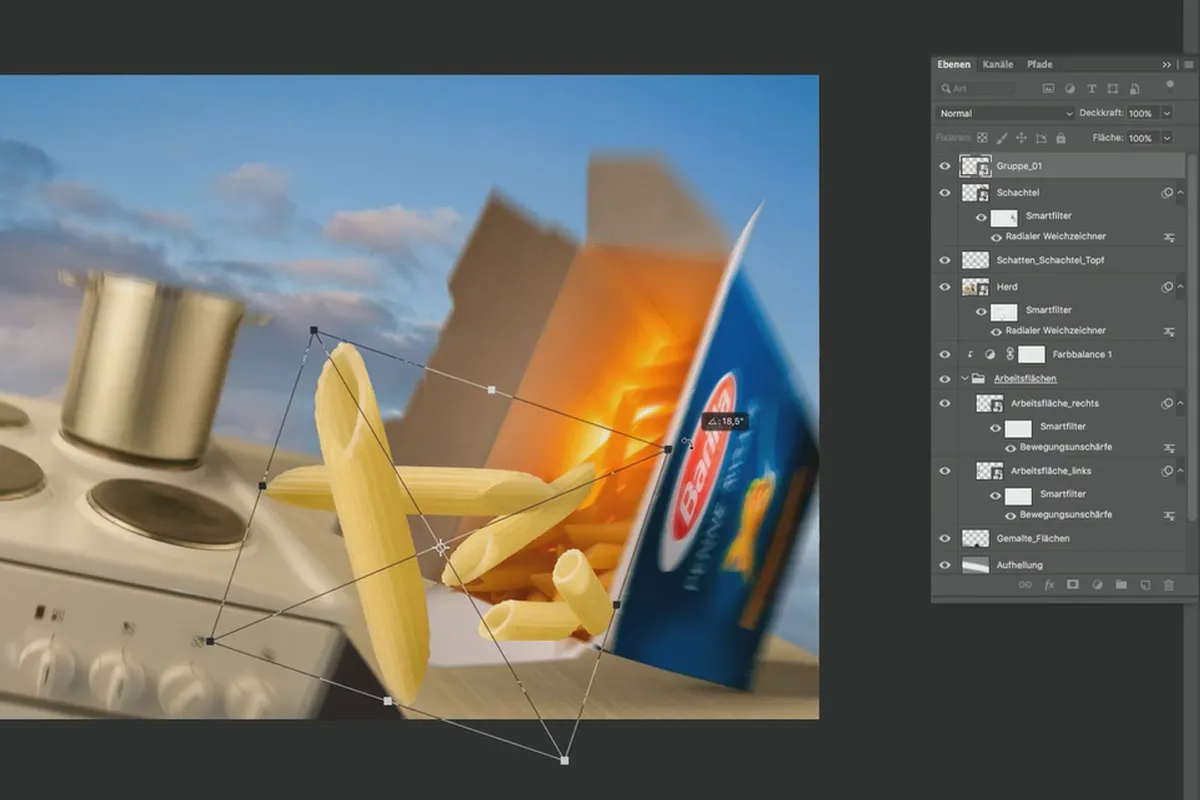Select the Aufhellung layer thumbnail
Viewport: 1200px width, 800px height.
[x=974, y=565]
